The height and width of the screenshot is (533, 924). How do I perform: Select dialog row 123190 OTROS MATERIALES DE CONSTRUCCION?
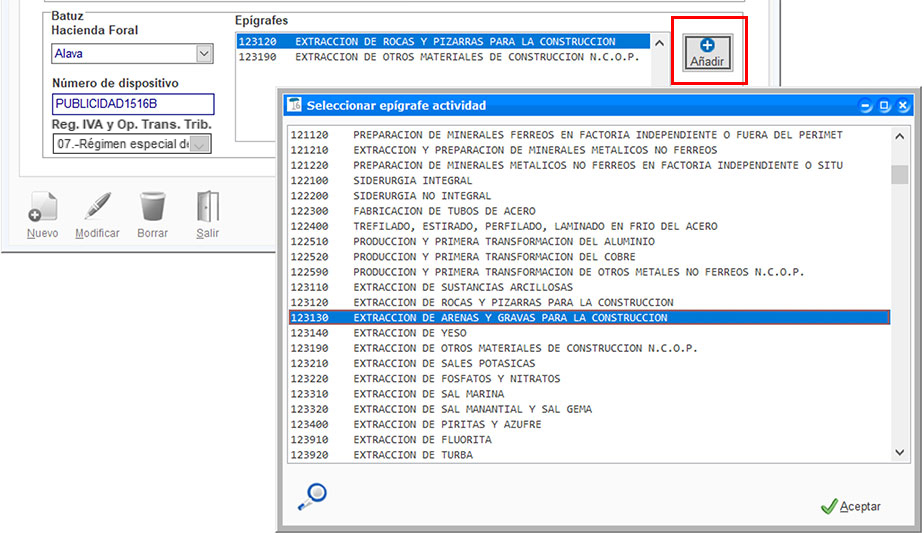tap(589, 348)
